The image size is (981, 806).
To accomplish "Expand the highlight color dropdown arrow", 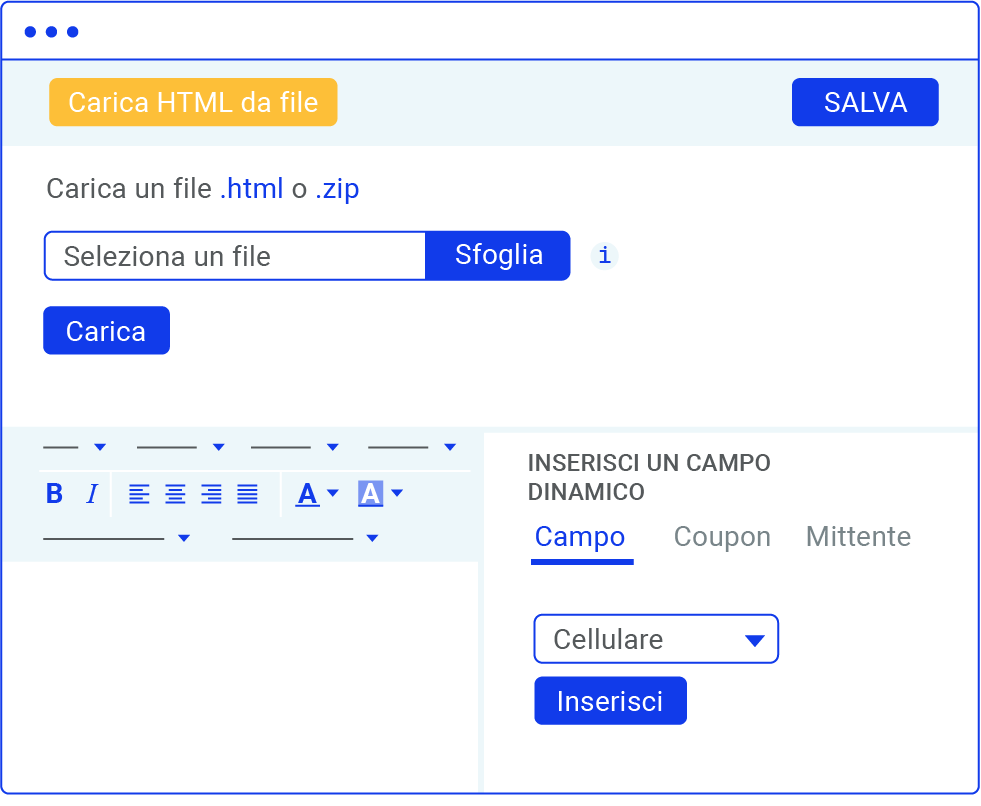I will click(398, 493).
